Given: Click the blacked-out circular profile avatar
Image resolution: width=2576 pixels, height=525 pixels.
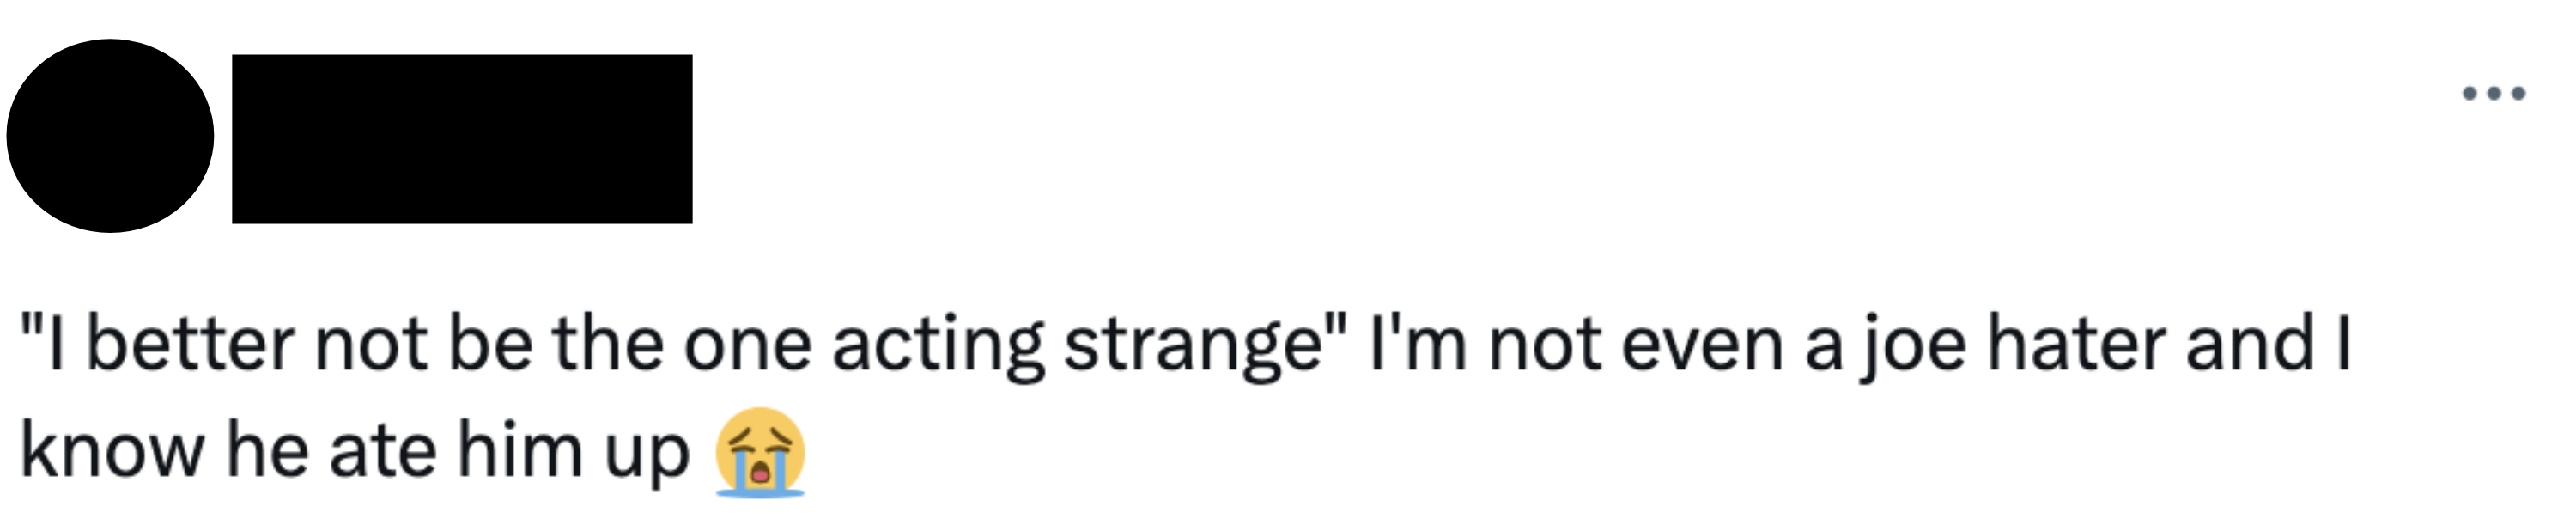Looking at the screenshot, I should coord(110,136).
